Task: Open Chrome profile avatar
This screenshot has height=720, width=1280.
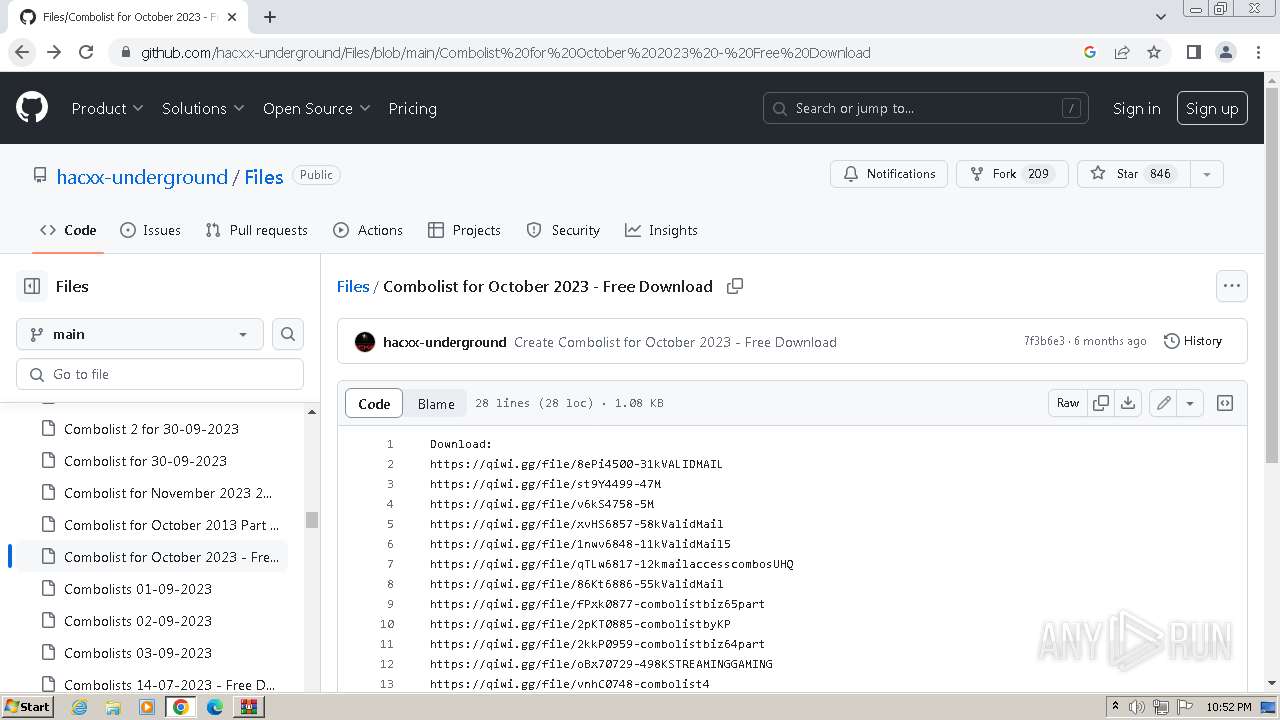Action: (1225, 52)
